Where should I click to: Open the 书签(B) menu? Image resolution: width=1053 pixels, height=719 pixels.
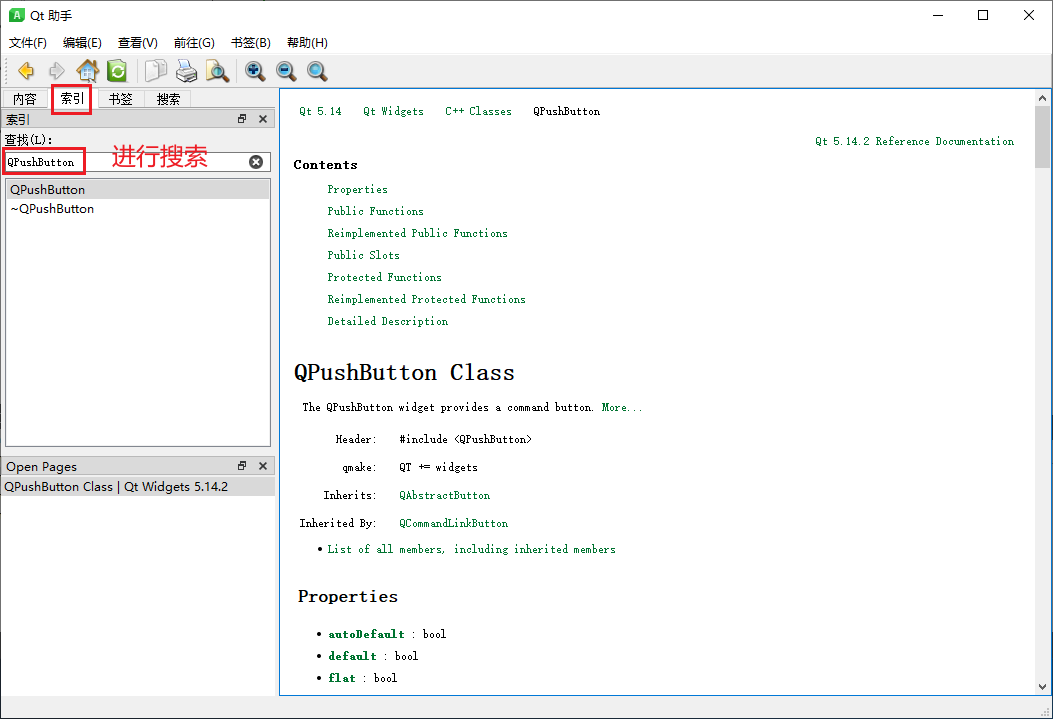(250, 42)
